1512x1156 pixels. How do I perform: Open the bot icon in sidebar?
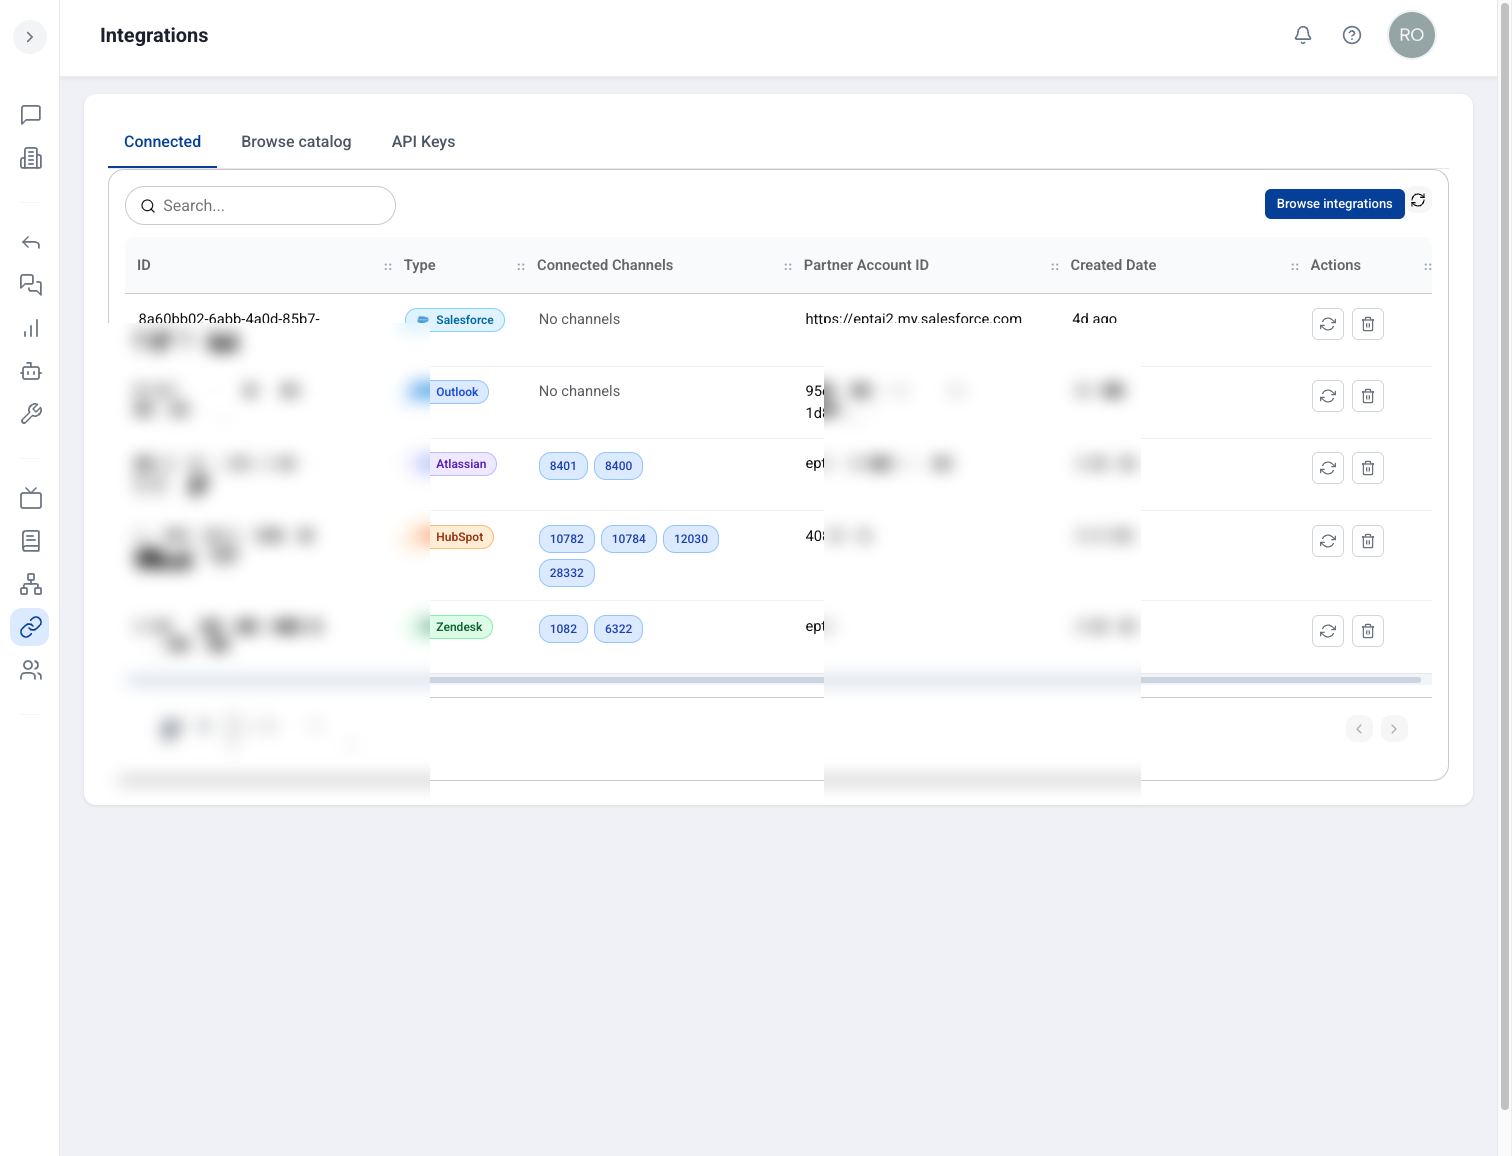click(x=31, y=372)
